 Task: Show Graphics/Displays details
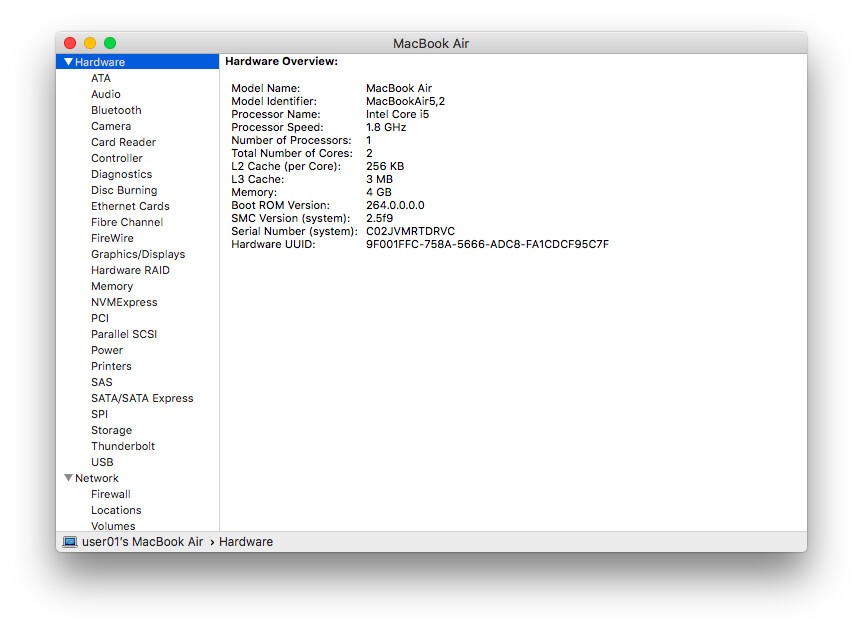[x=138, y=254]
